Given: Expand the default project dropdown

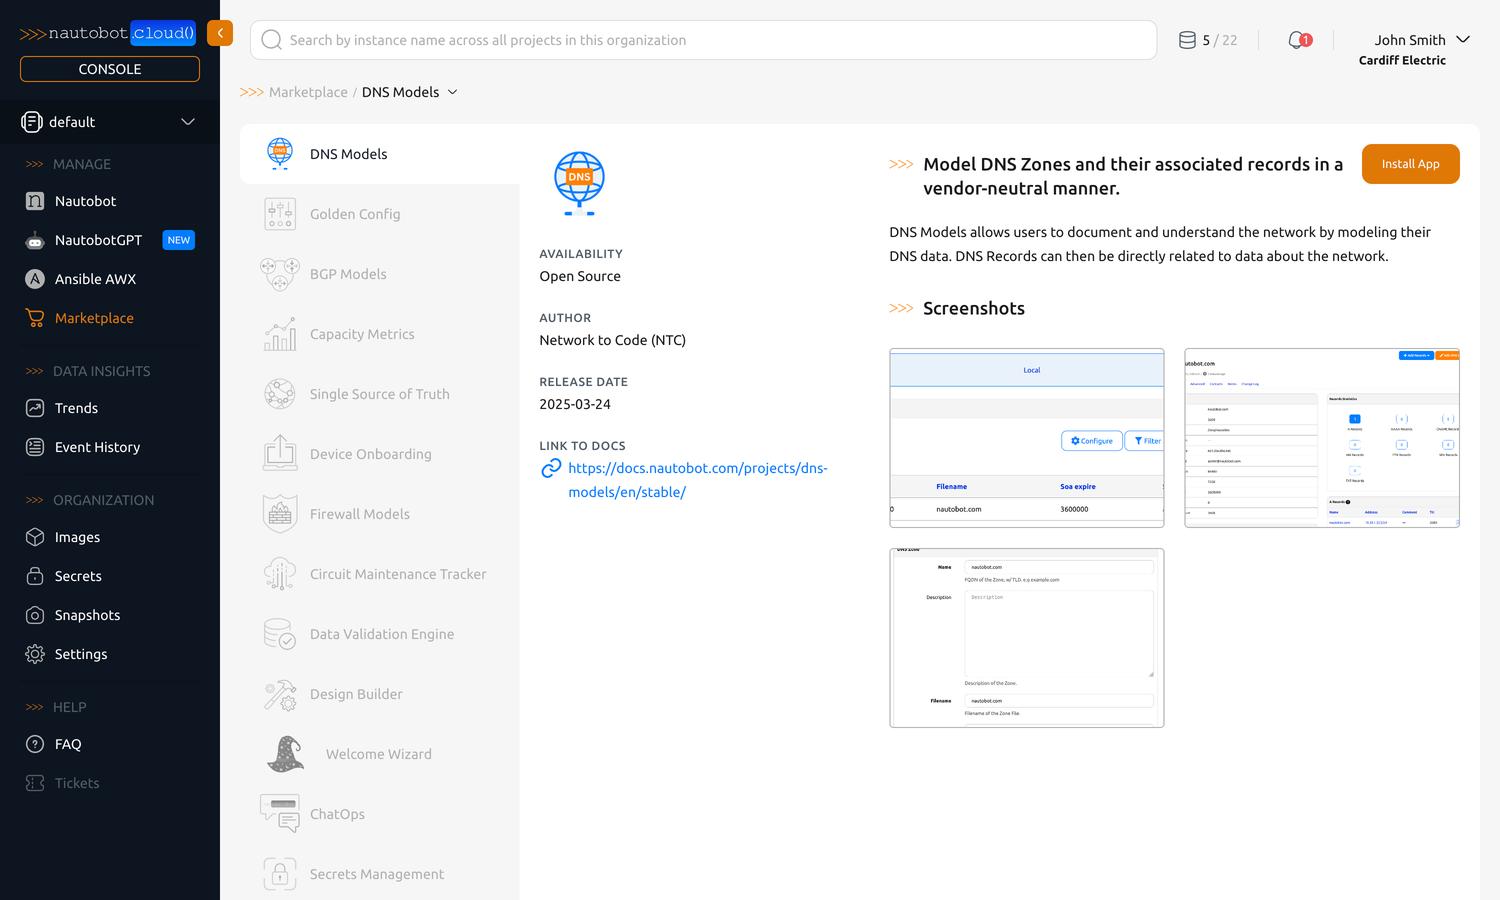Looking at the screenshot, I should (x=187, y=122).
